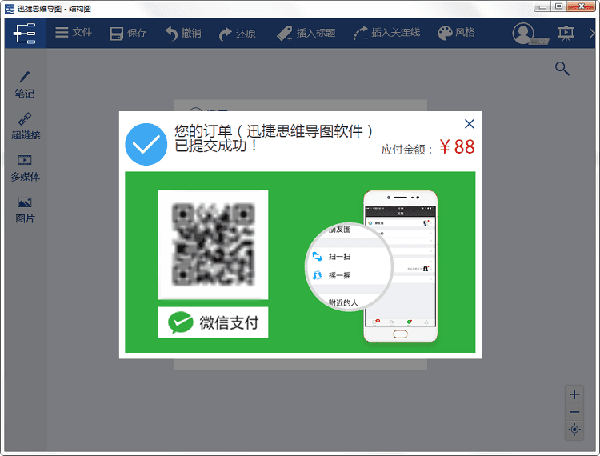Start presentation mode icon
Viewport: 600px width, 456px height.
(565, 33)
